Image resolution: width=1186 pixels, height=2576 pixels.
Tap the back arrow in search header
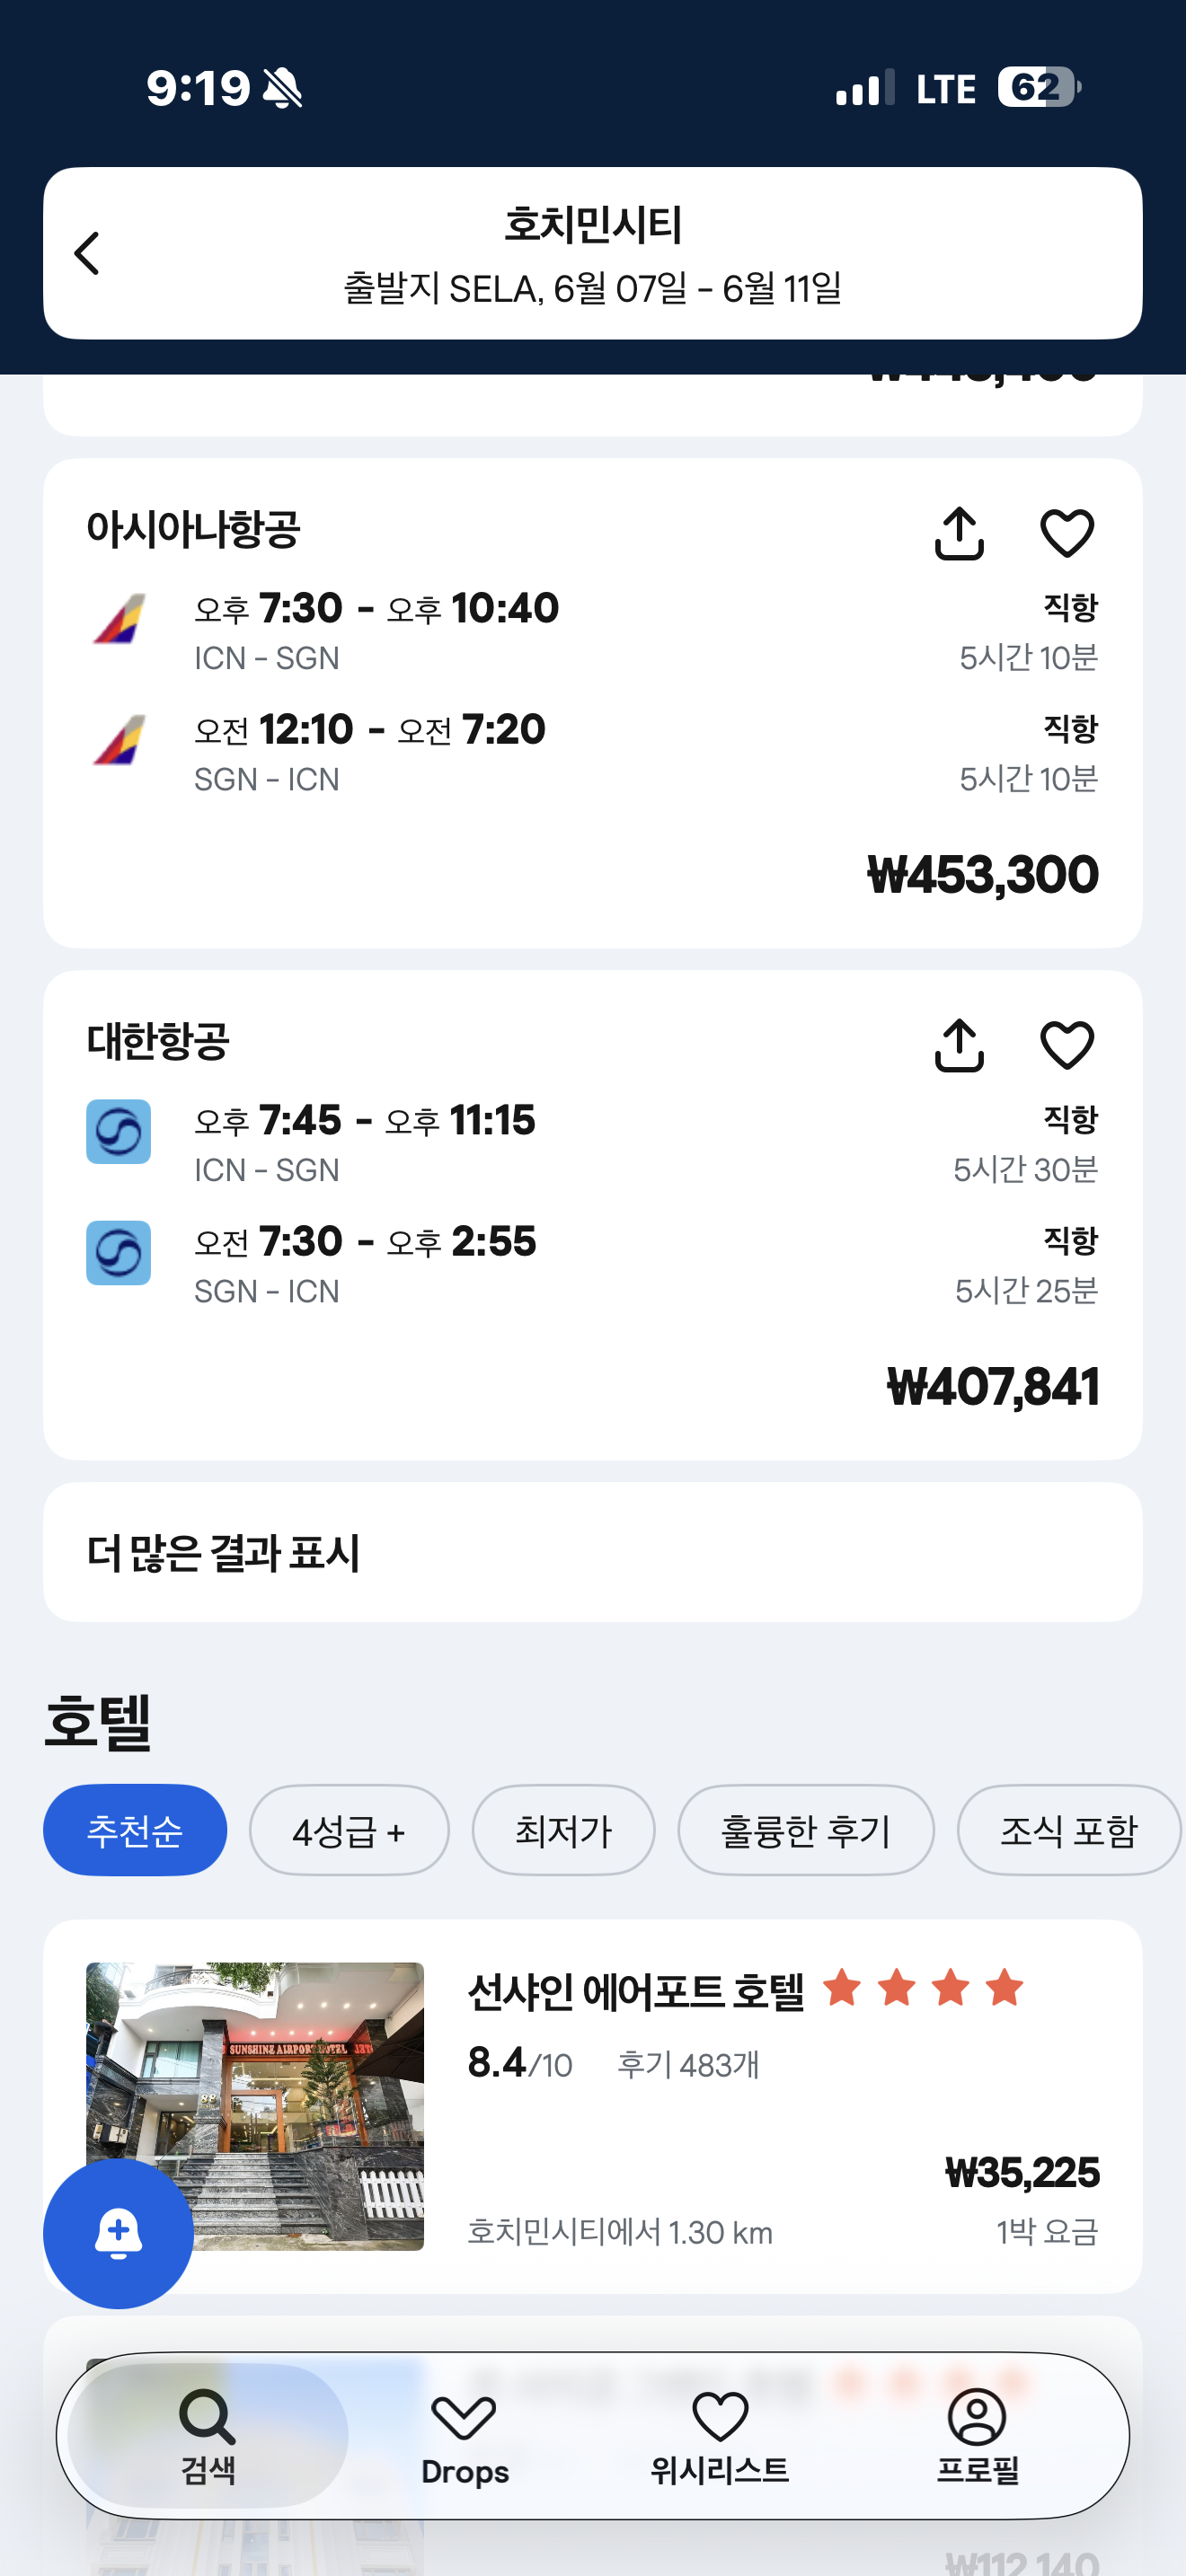click(88, 253)
